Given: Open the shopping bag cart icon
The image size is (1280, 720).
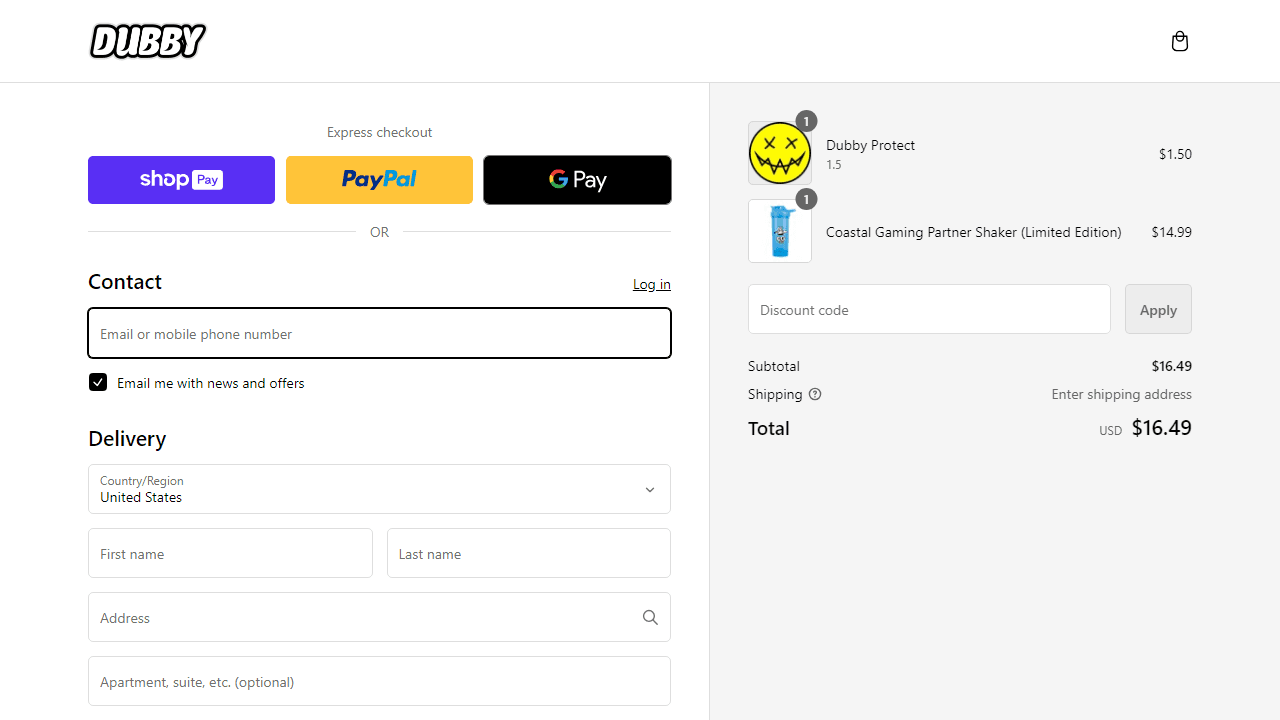Looking at the screenshot, I should click(1180, 41).
